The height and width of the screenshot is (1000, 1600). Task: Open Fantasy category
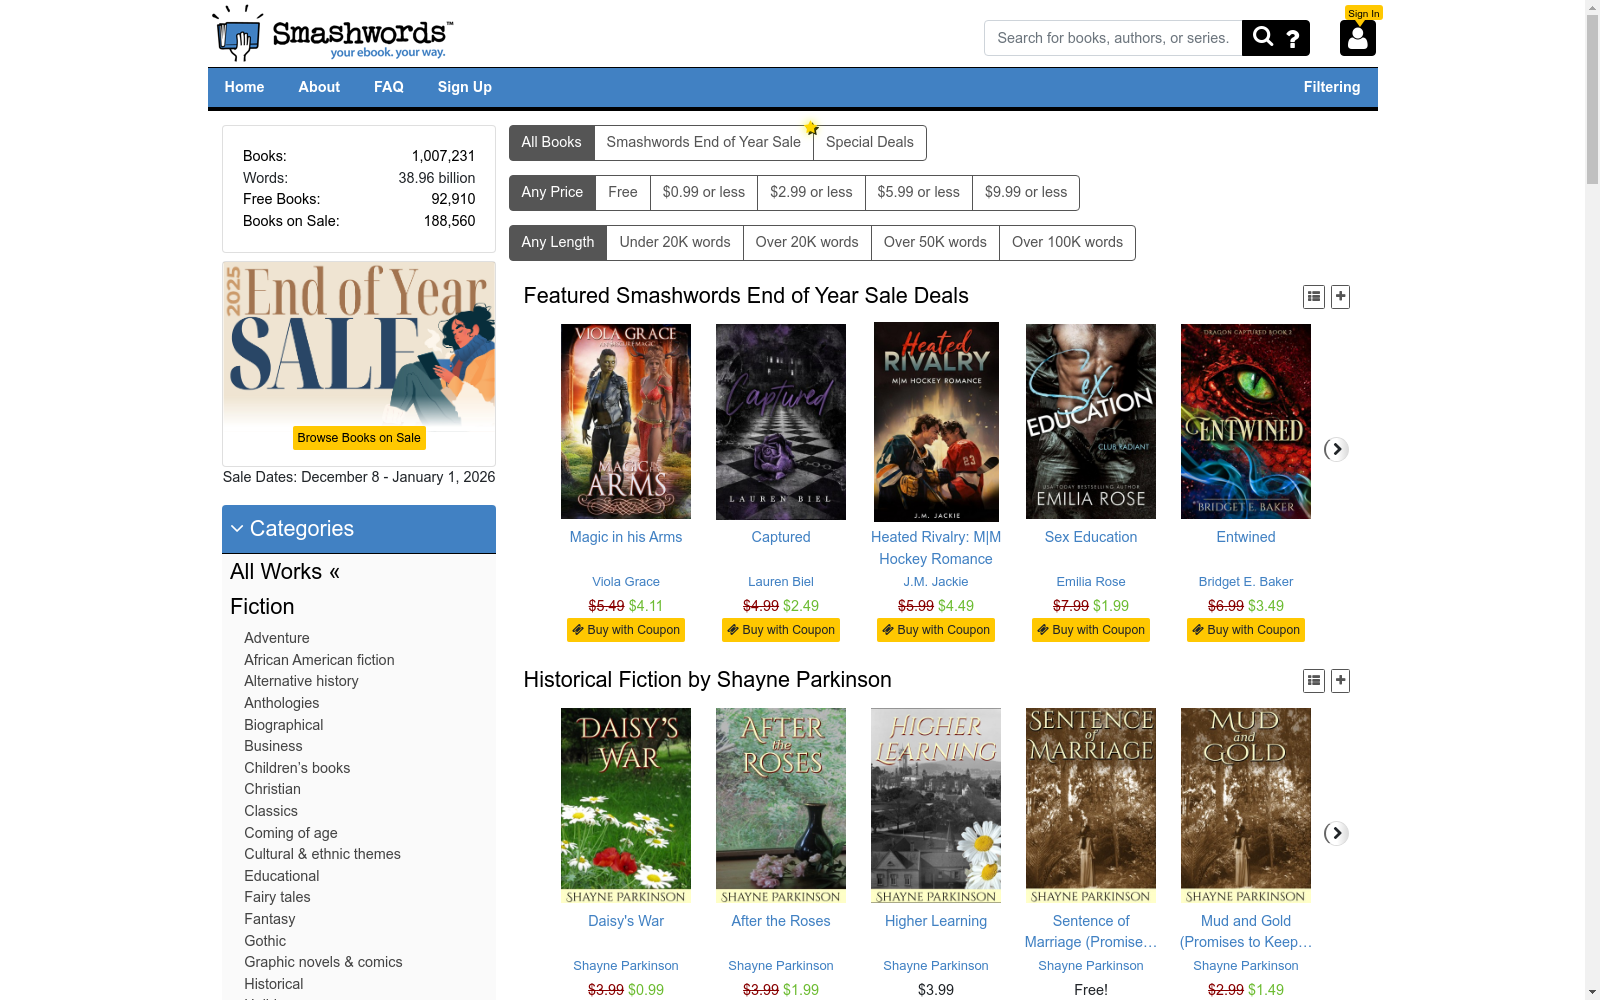tap(270, 919)
